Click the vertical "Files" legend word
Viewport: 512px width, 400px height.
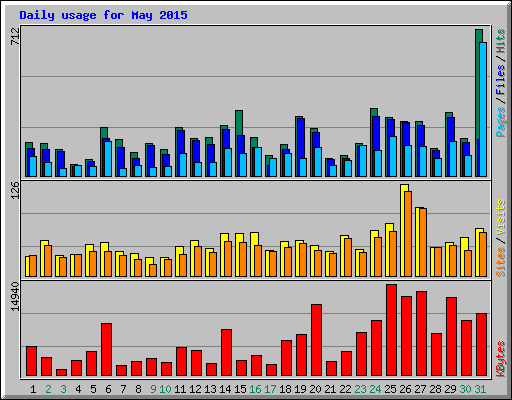coord(501,80)
